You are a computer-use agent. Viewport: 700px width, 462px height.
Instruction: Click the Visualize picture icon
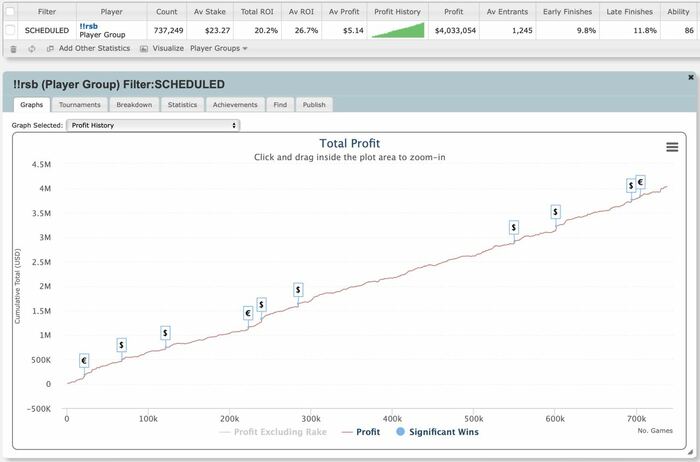pos(144,49)
